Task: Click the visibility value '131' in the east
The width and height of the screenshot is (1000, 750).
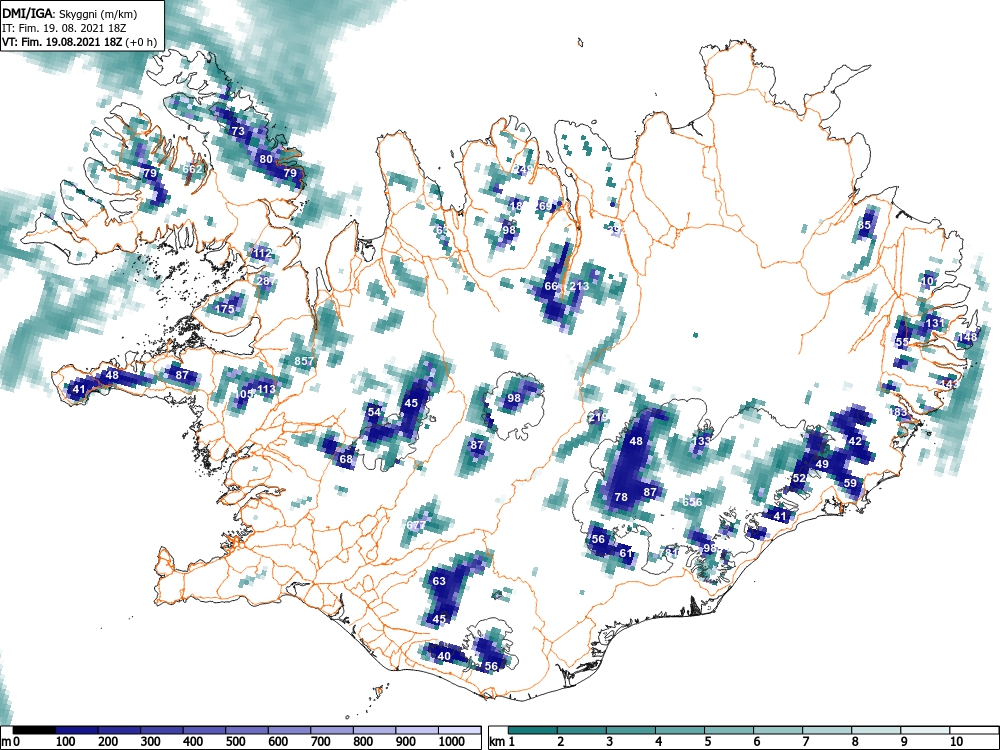Action: (934, 323)
